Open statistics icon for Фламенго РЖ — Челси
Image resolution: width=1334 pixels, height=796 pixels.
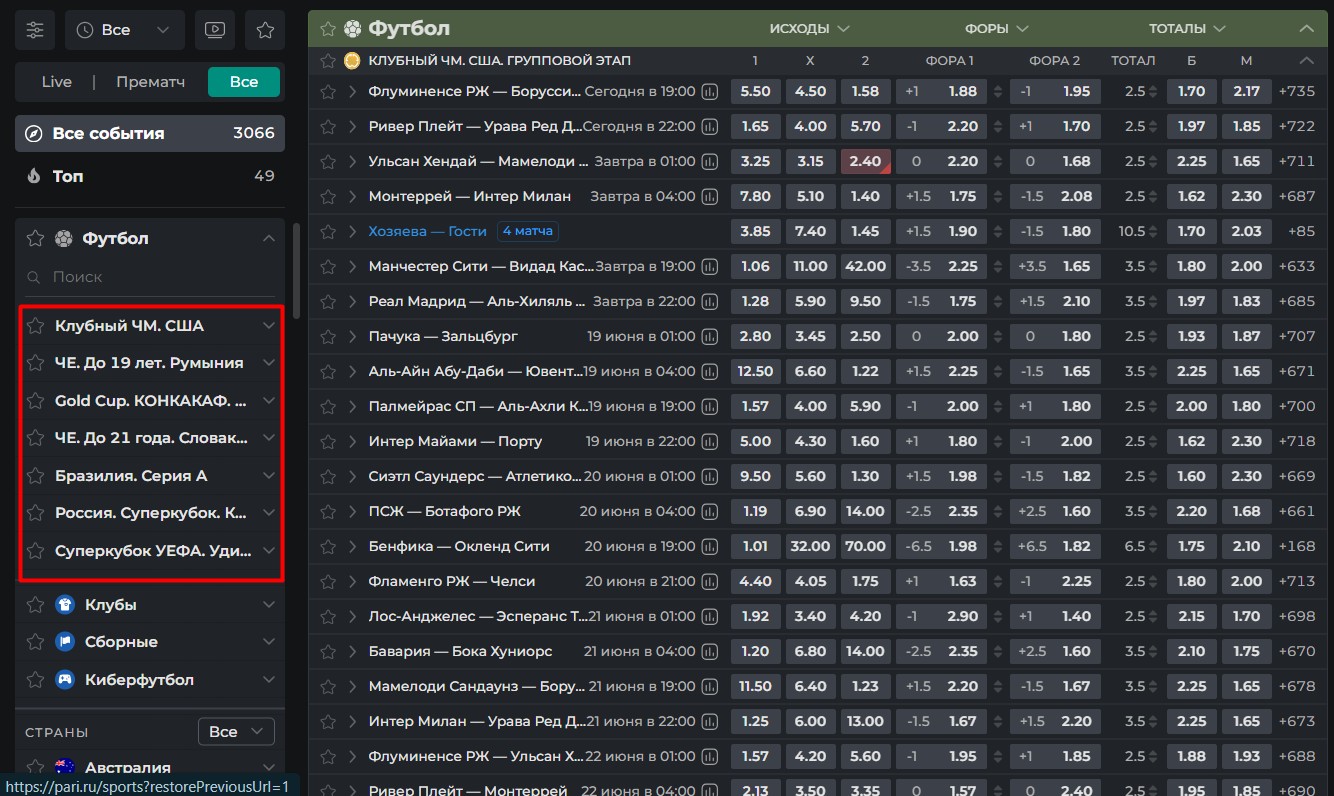point(710,581)
